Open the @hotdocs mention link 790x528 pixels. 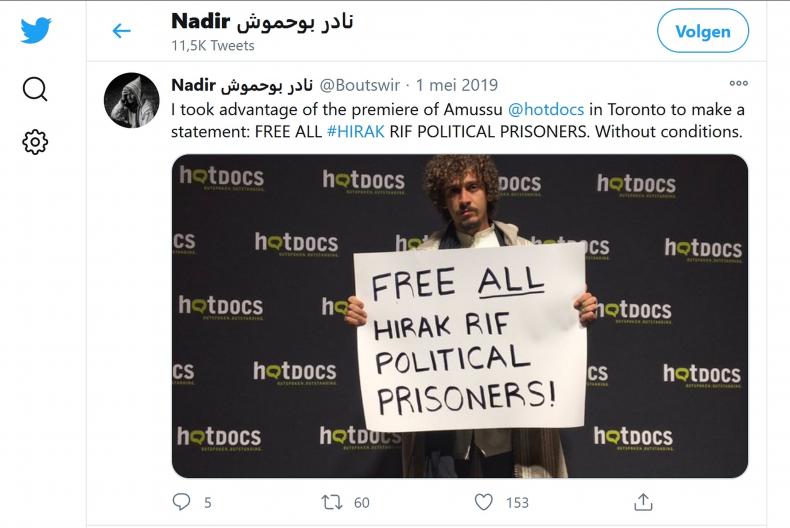click(x=546, y=109)
